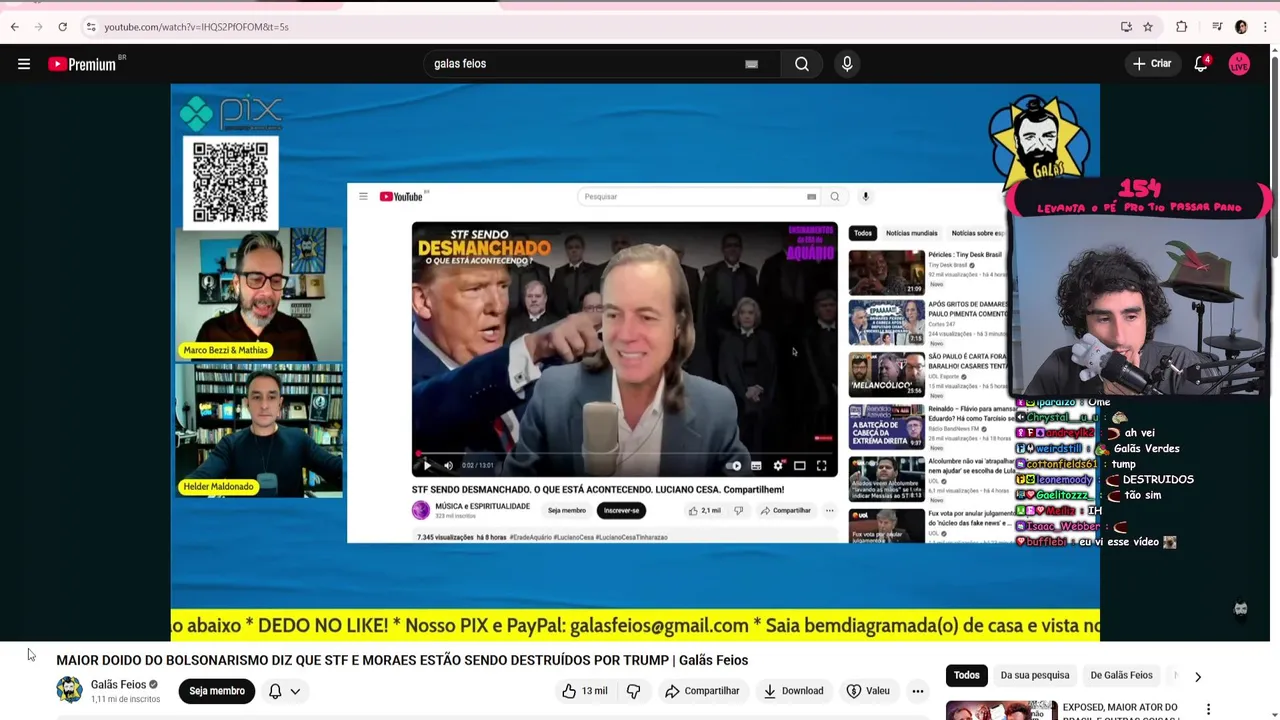Select the Todos filter chip
Image resolution: width=1280 pixels, height=720 pixels.
tap(966, 675)
